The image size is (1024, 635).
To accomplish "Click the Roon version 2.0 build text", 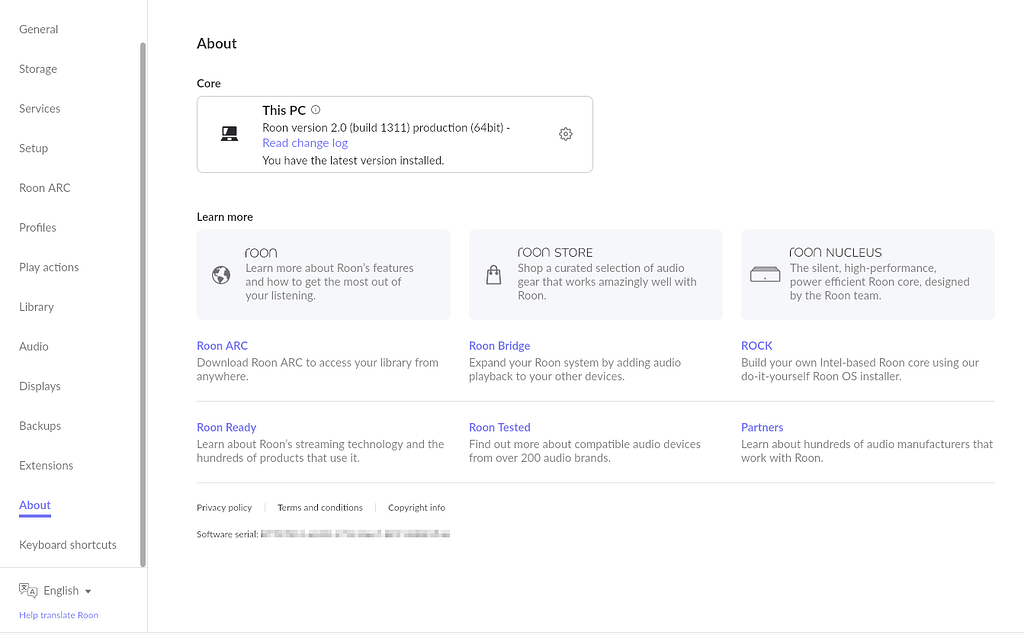I will (x=386, y=127).
